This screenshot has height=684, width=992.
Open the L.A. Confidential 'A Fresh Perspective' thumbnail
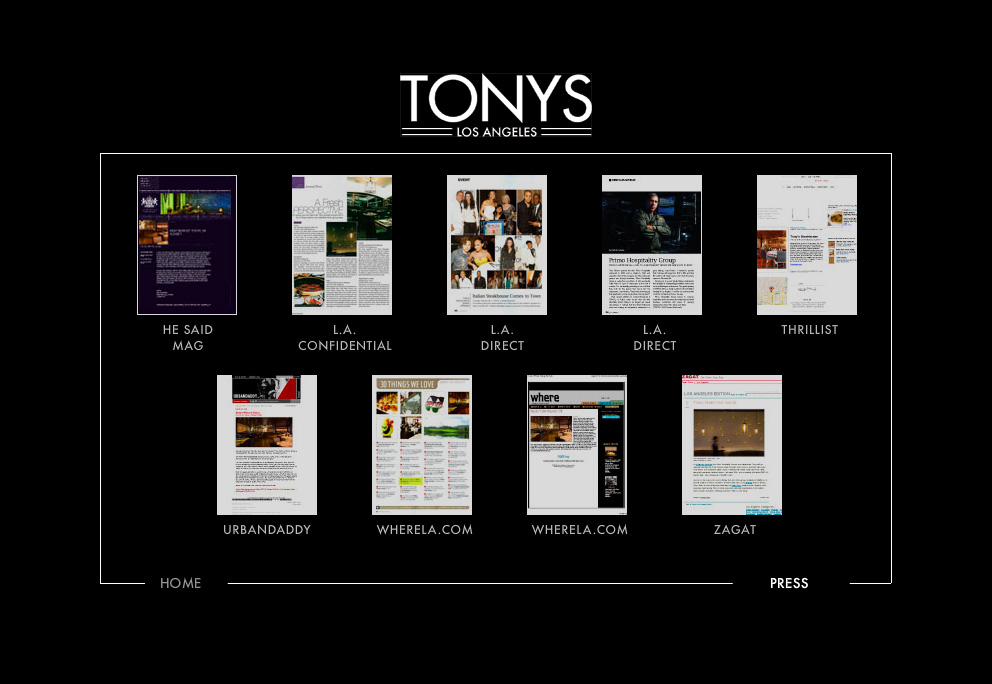click(342, 245)
